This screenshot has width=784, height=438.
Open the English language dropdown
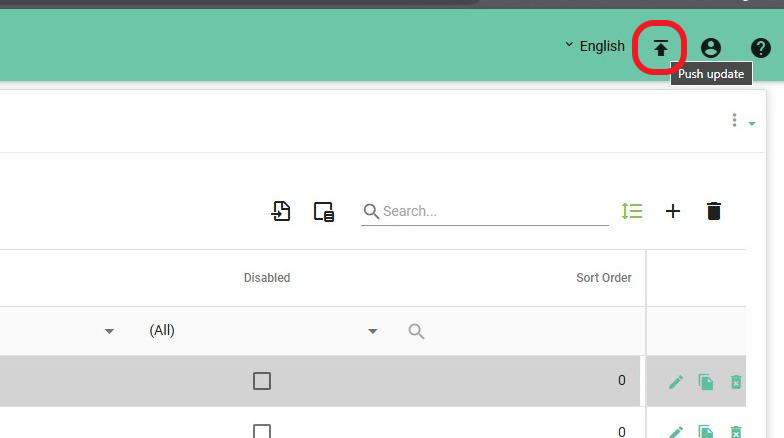[595, 46]
